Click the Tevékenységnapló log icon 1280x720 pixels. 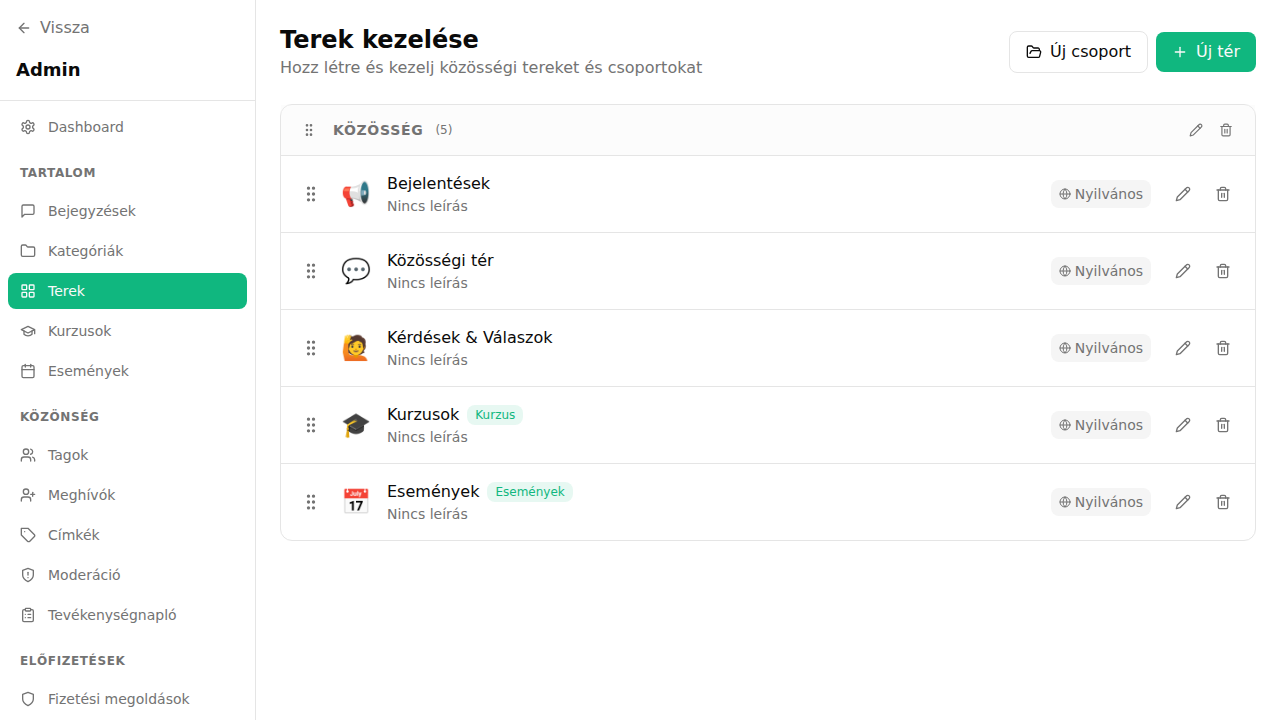click(x=28, y=614)
